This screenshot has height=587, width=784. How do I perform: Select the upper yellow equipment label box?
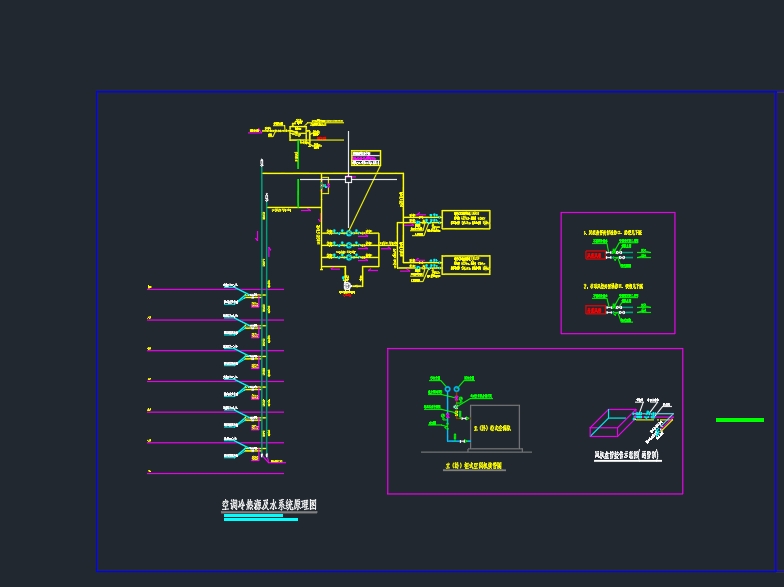(466, 220)
